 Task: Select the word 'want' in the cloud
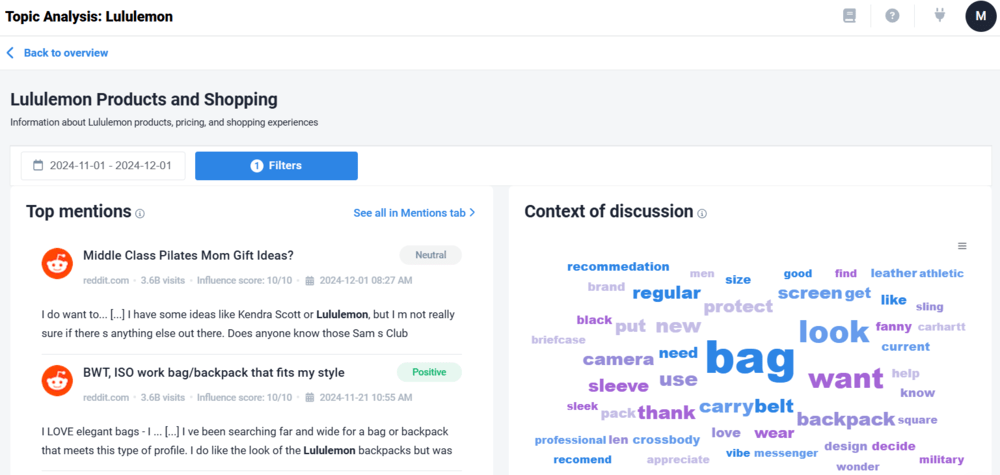(846, 378)
